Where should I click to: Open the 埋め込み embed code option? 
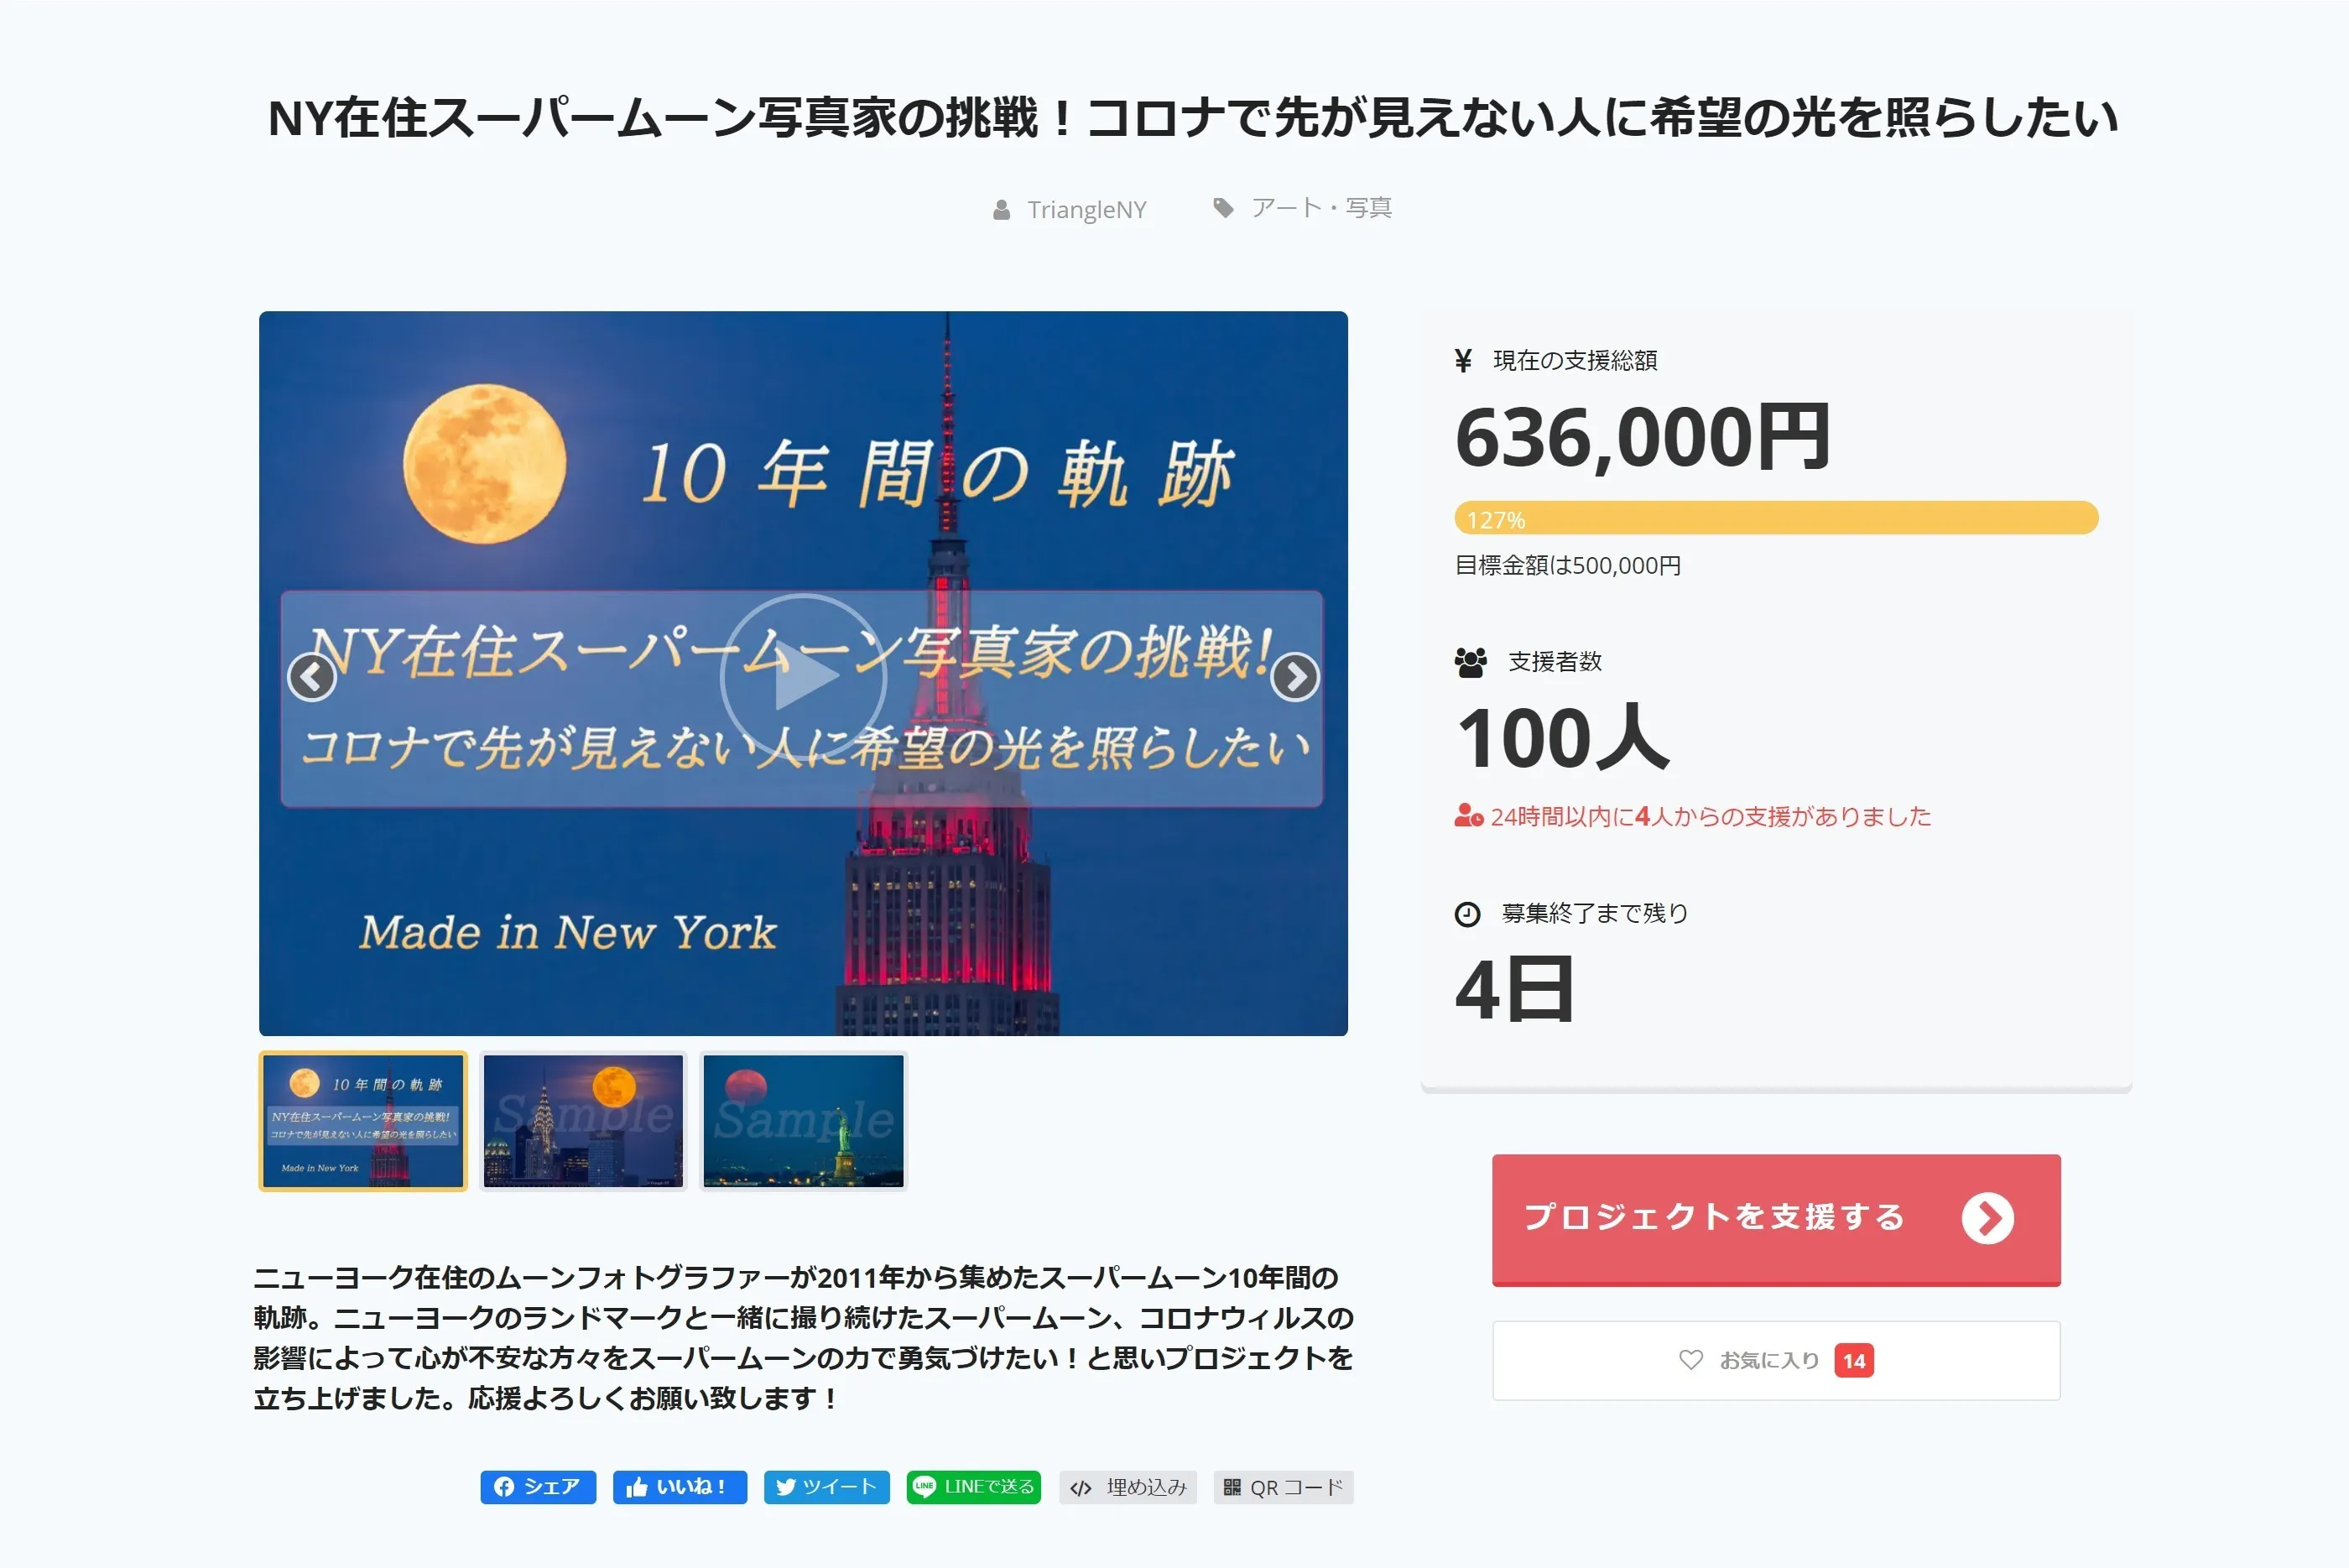coord(1128,1487)
